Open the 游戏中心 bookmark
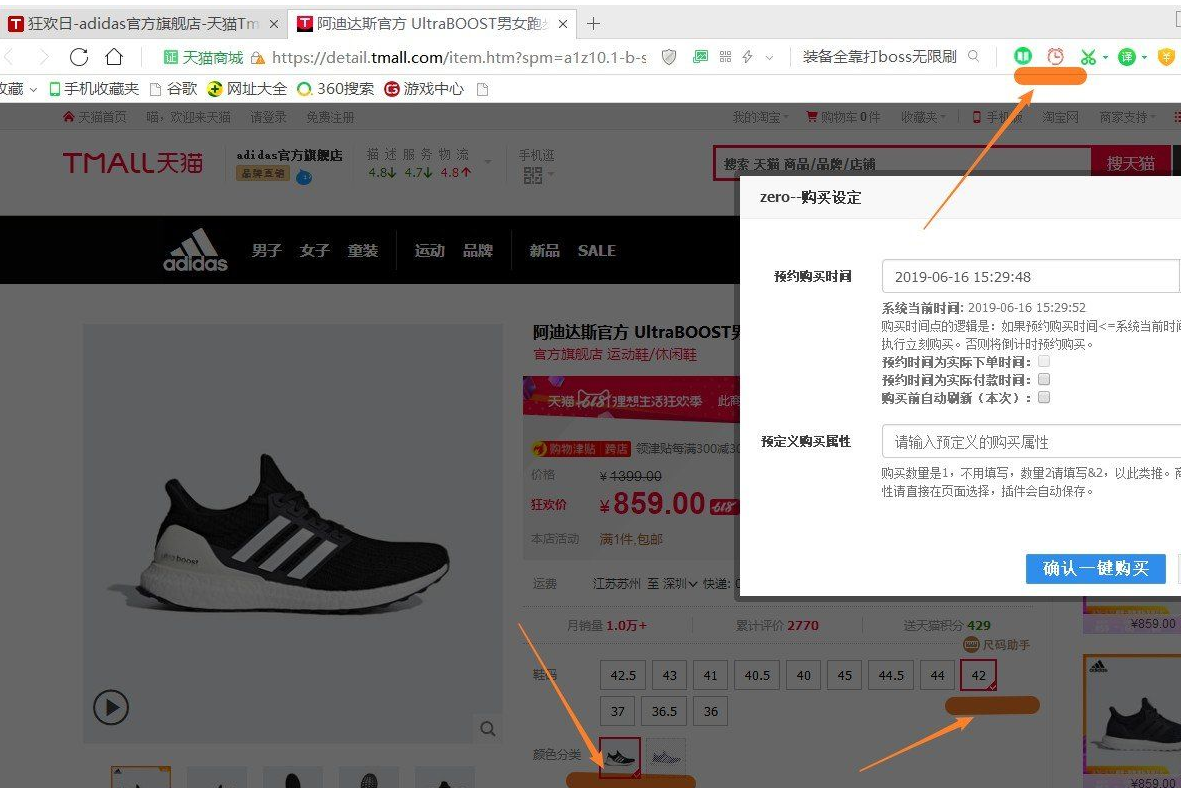The width and height of the screenshot is (1181, 788). 424,89
